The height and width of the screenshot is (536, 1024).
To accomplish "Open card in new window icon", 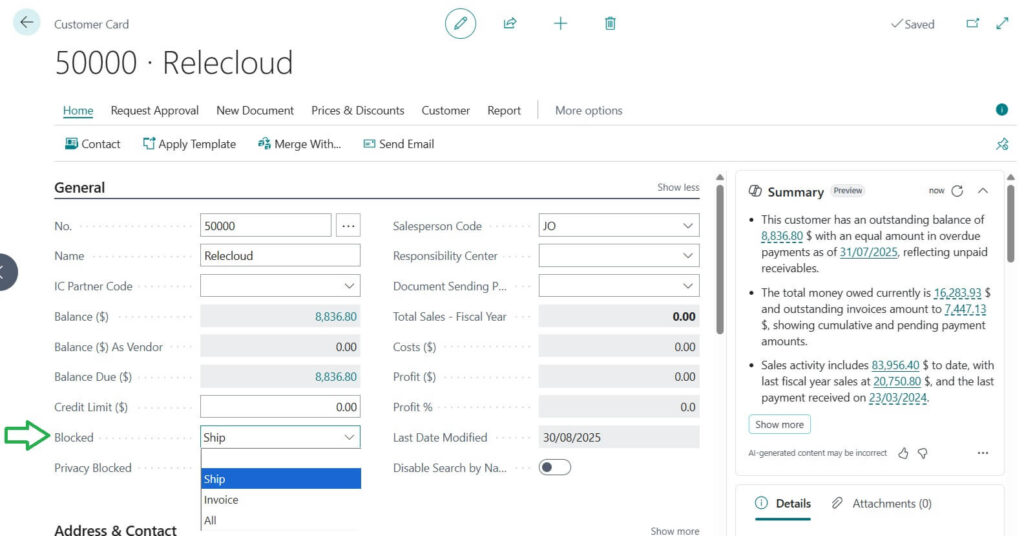I will click(x=972, y=23).
